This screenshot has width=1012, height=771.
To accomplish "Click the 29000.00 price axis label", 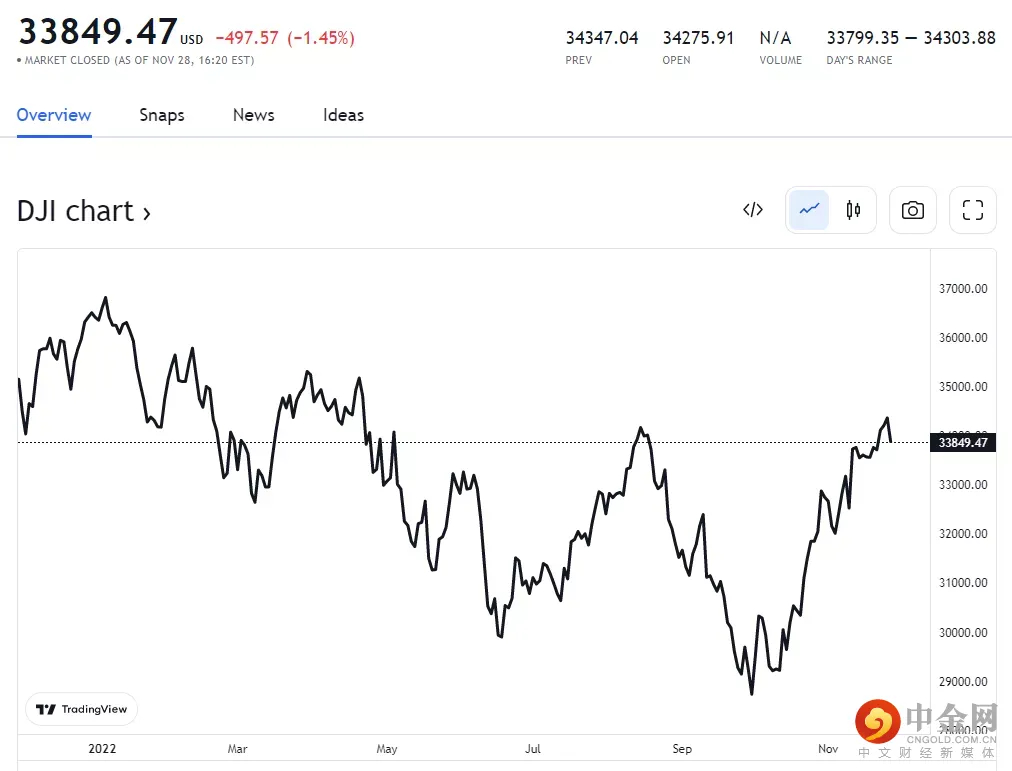I will pos(961,682).
